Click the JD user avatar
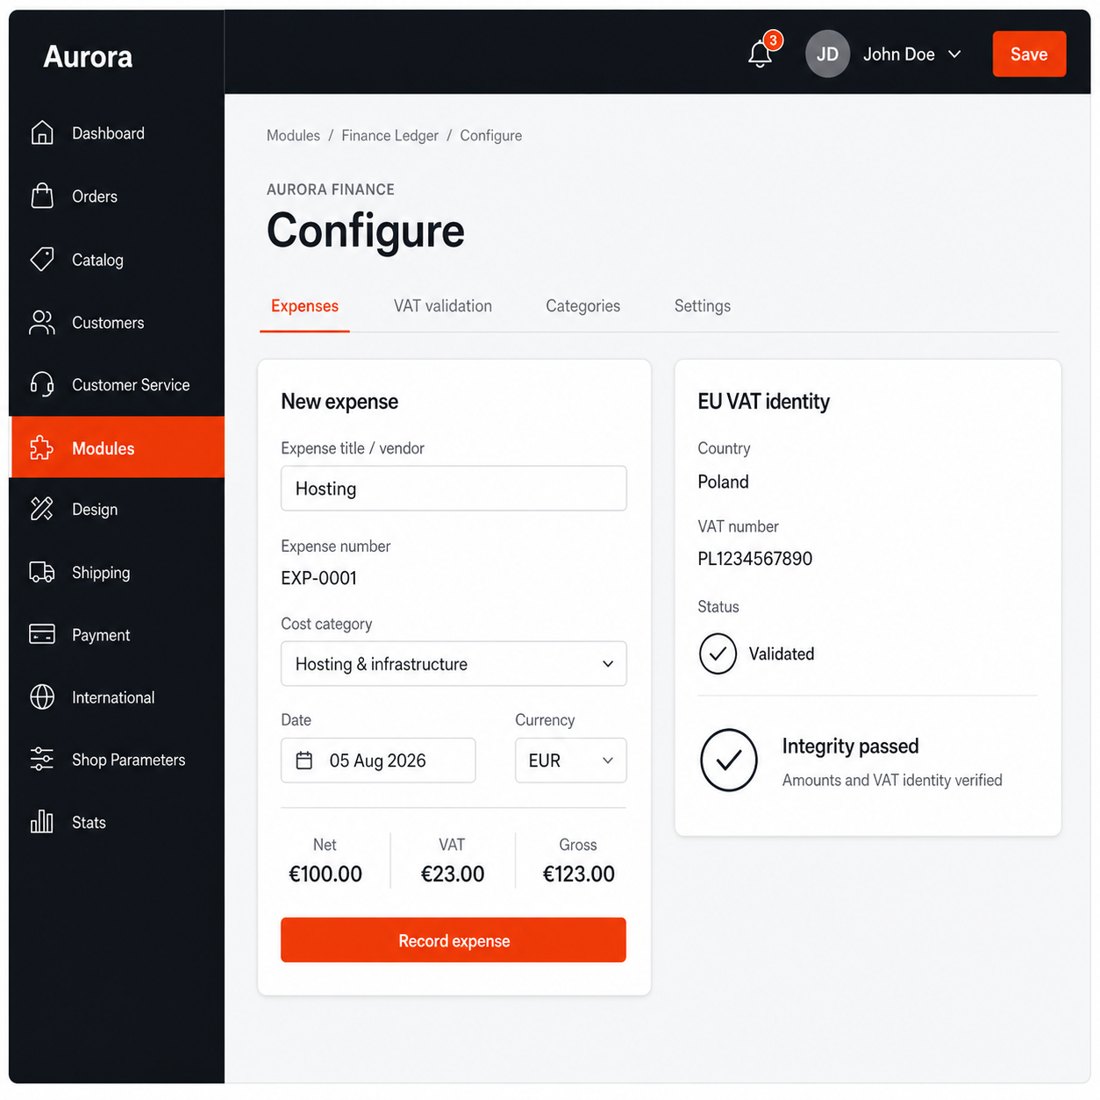The height and width of the screenshot is (1100, 1100). (x=828, y=54)
